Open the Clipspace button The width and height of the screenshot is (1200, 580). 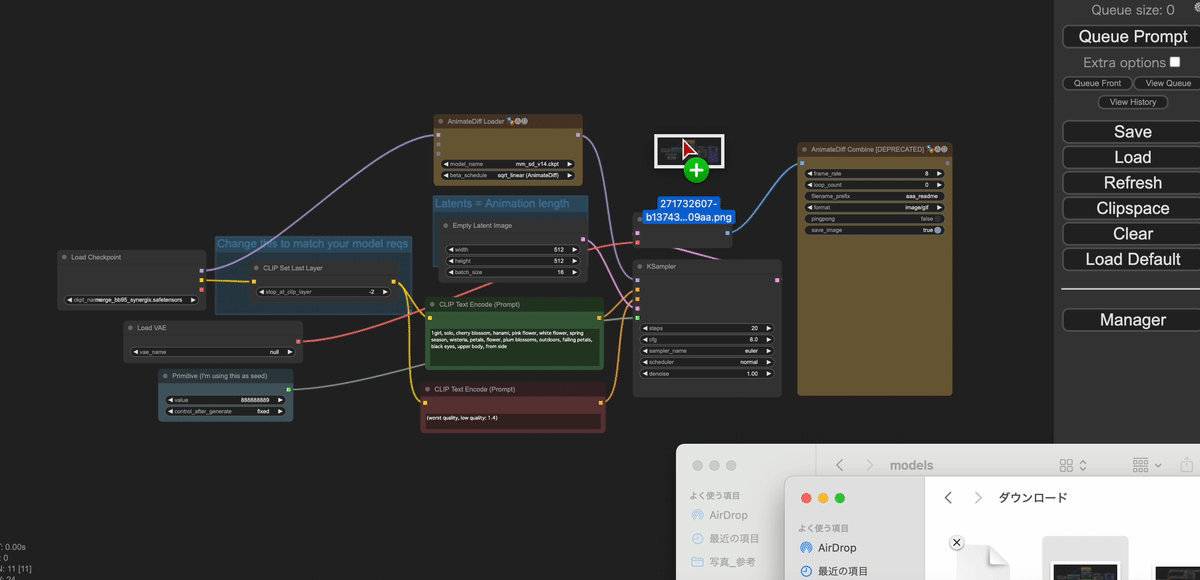[x=1133, y=208]
